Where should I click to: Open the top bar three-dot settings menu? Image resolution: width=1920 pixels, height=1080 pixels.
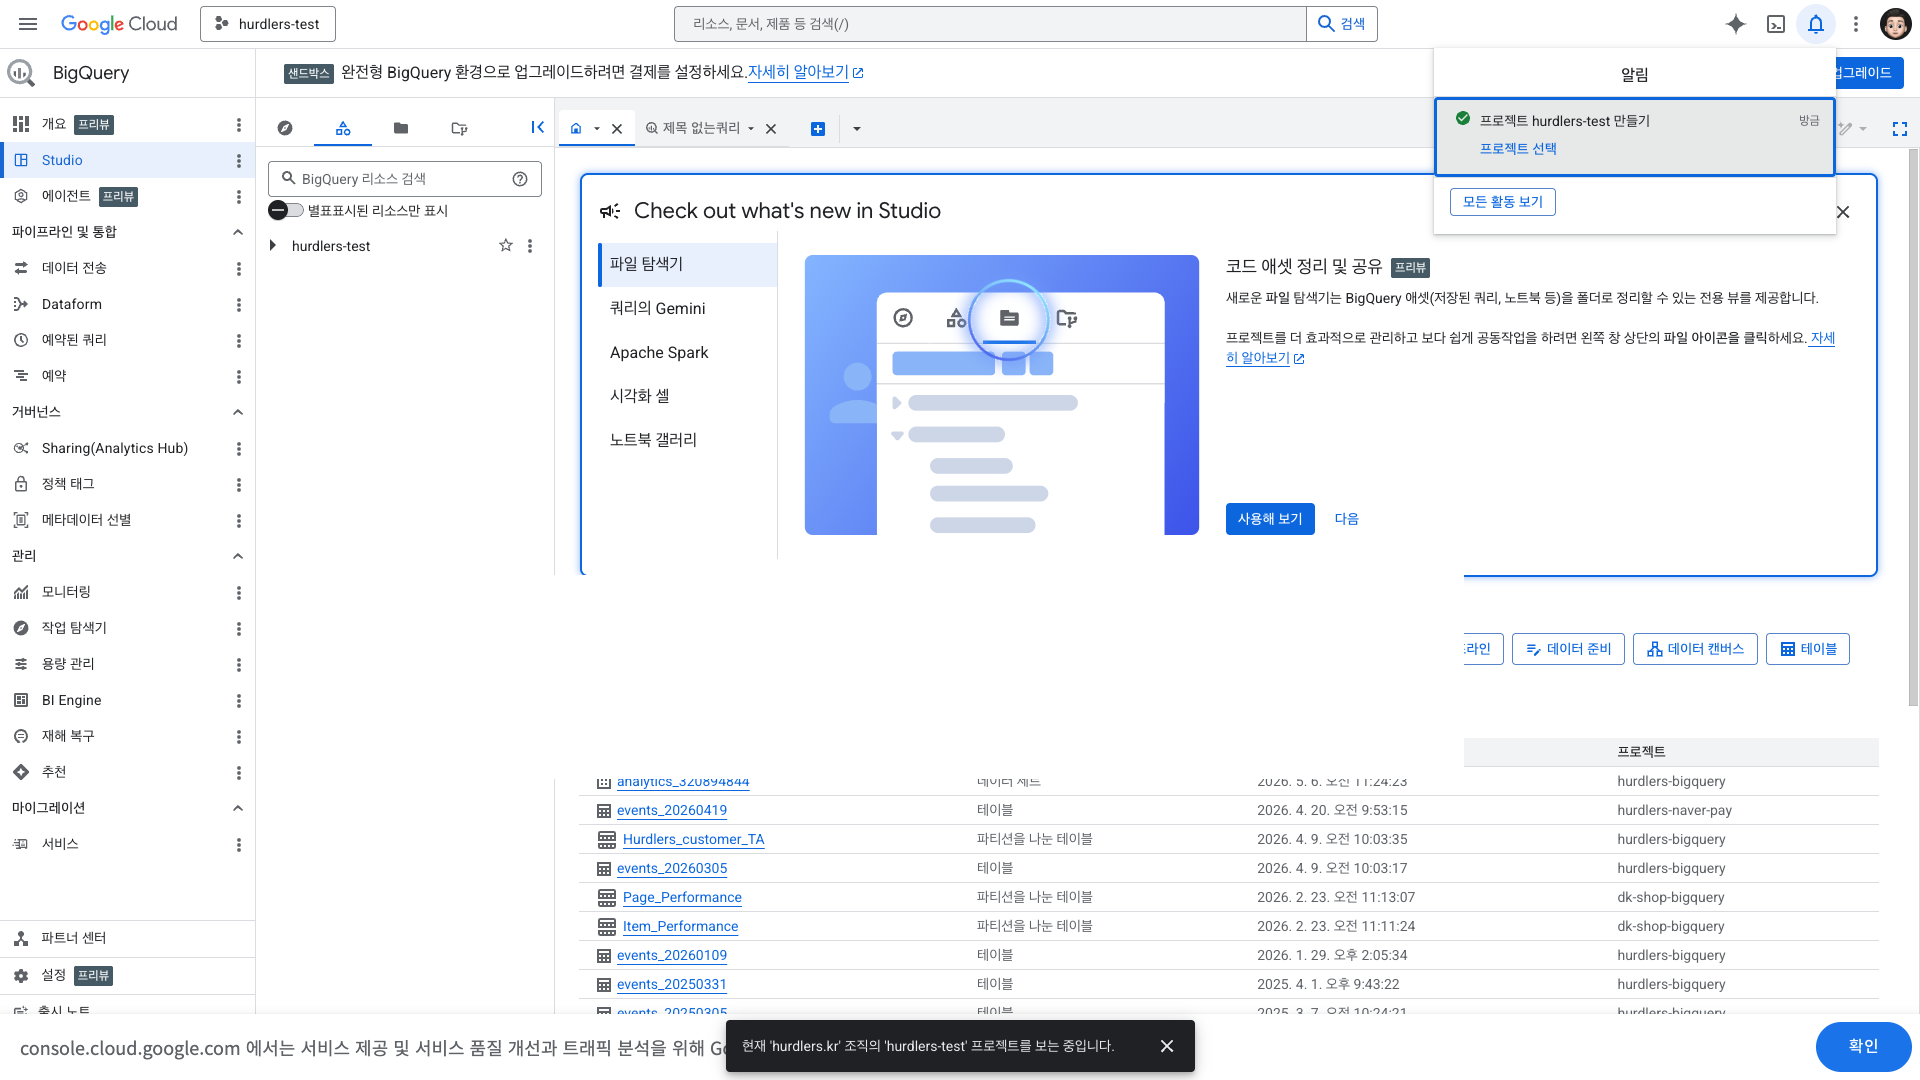pos(1856,24)
